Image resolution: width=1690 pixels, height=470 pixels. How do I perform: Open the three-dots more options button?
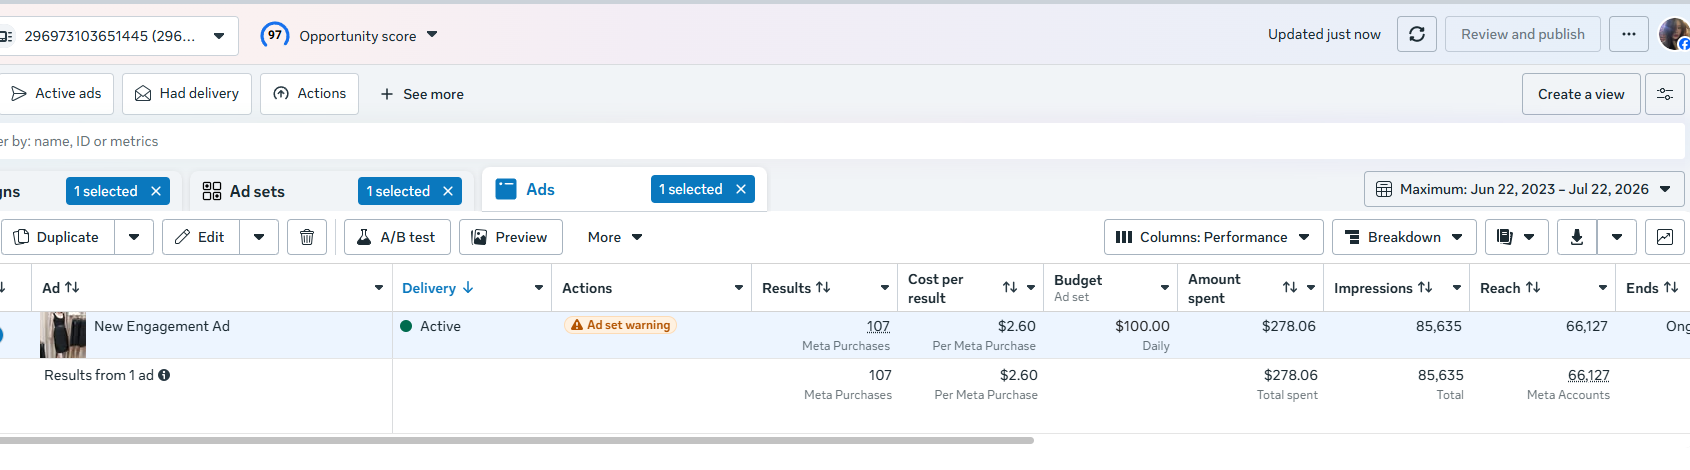click(x=1629, y=34)
